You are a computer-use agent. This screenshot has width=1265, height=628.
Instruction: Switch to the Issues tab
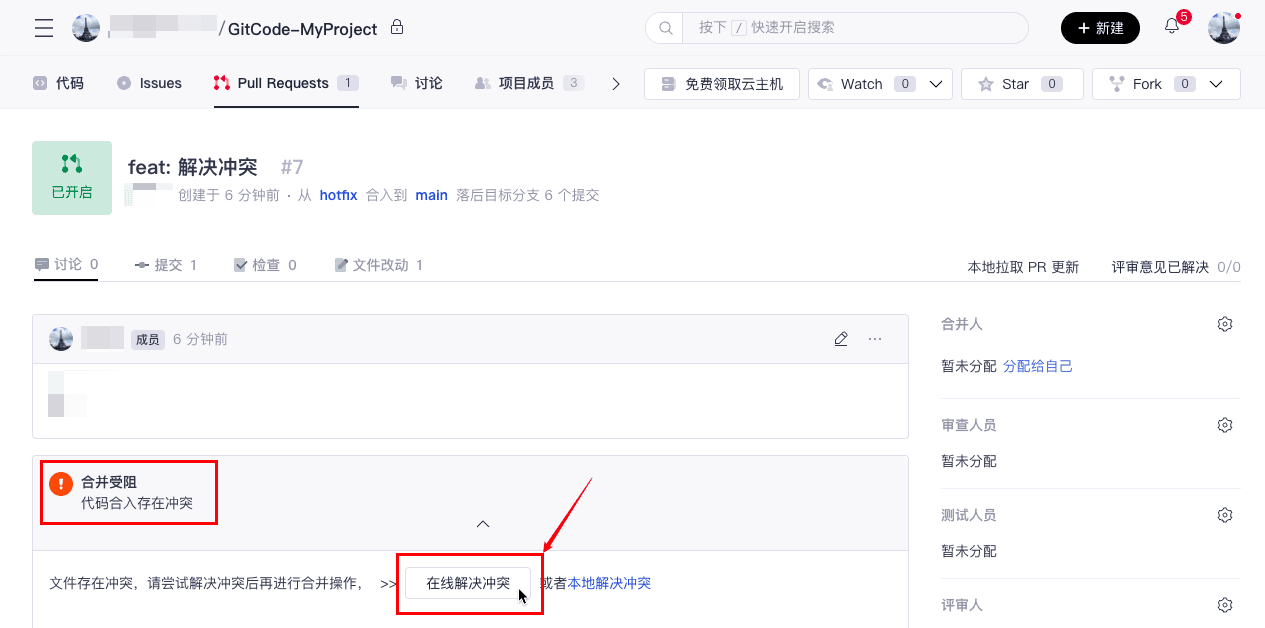coord(150,84)
